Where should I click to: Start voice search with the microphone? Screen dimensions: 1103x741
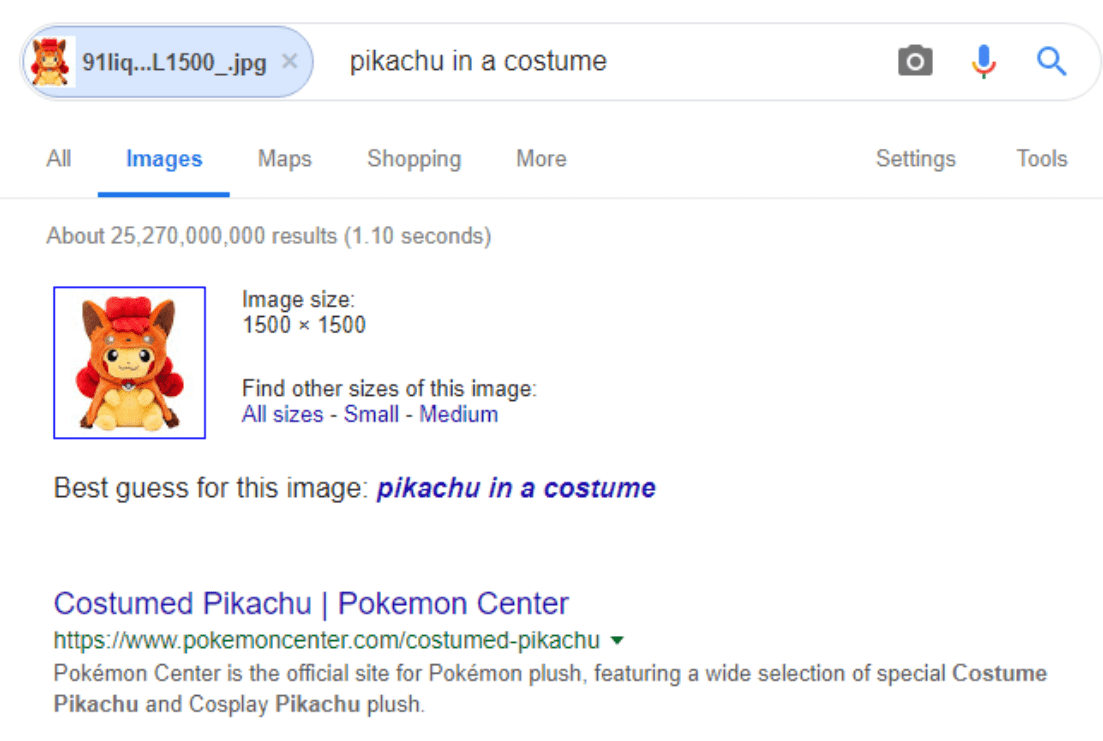click(984, 62)
